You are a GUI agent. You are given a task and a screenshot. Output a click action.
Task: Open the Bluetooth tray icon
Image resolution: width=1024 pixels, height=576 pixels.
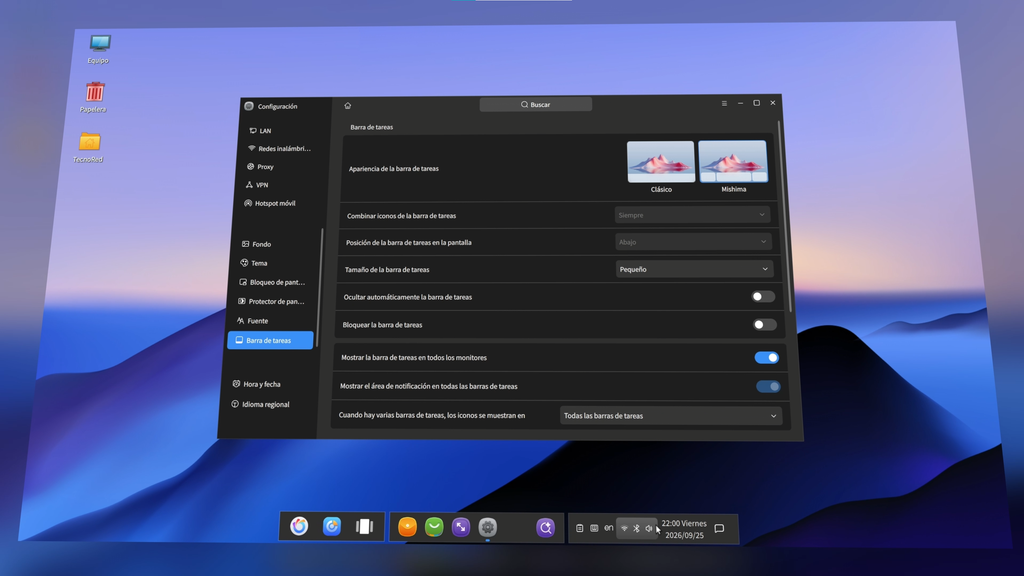(x=637, y=528)
